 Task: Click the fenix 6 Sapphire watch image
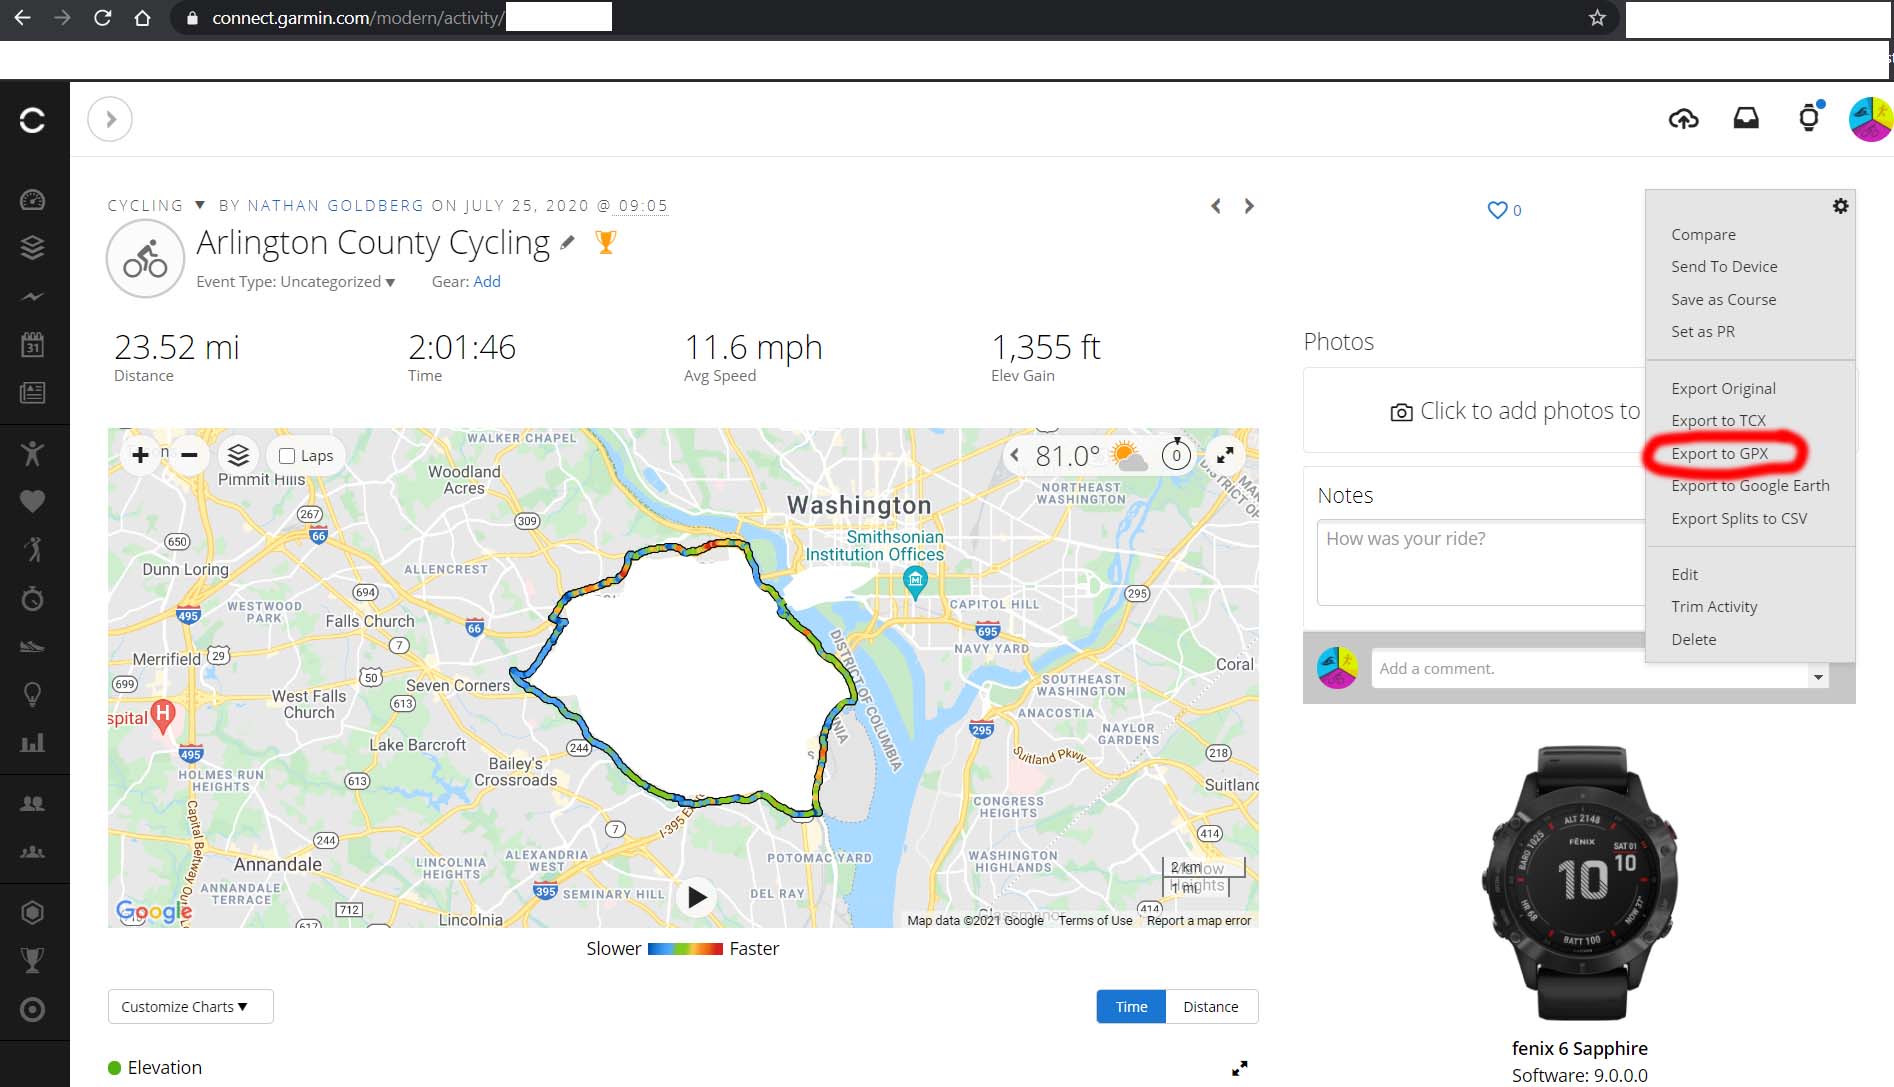1580,881
